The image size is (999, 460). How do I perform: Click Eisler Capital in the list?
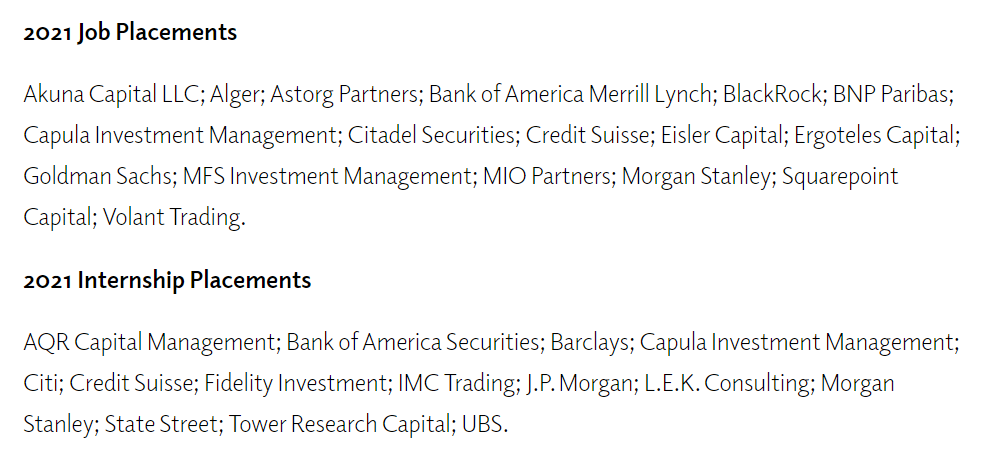tap(721, 136)
